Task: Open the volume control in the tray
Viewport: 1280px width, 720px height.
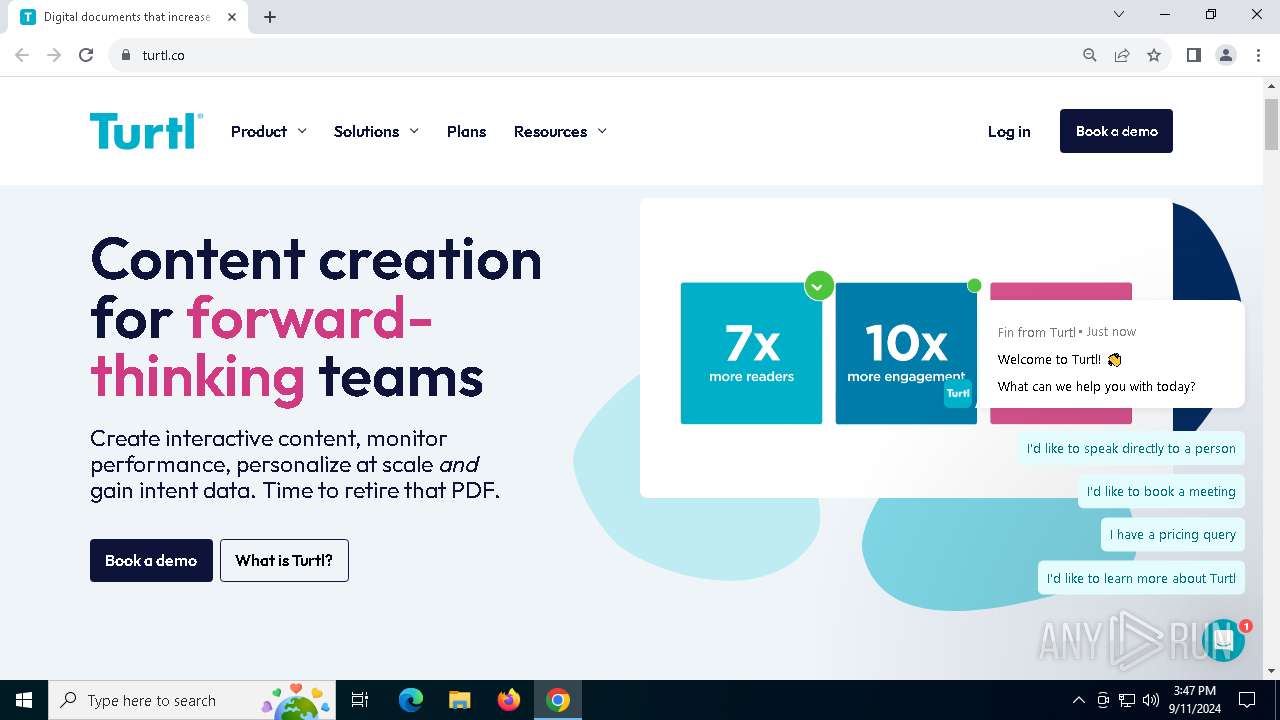Action: 1151,700
